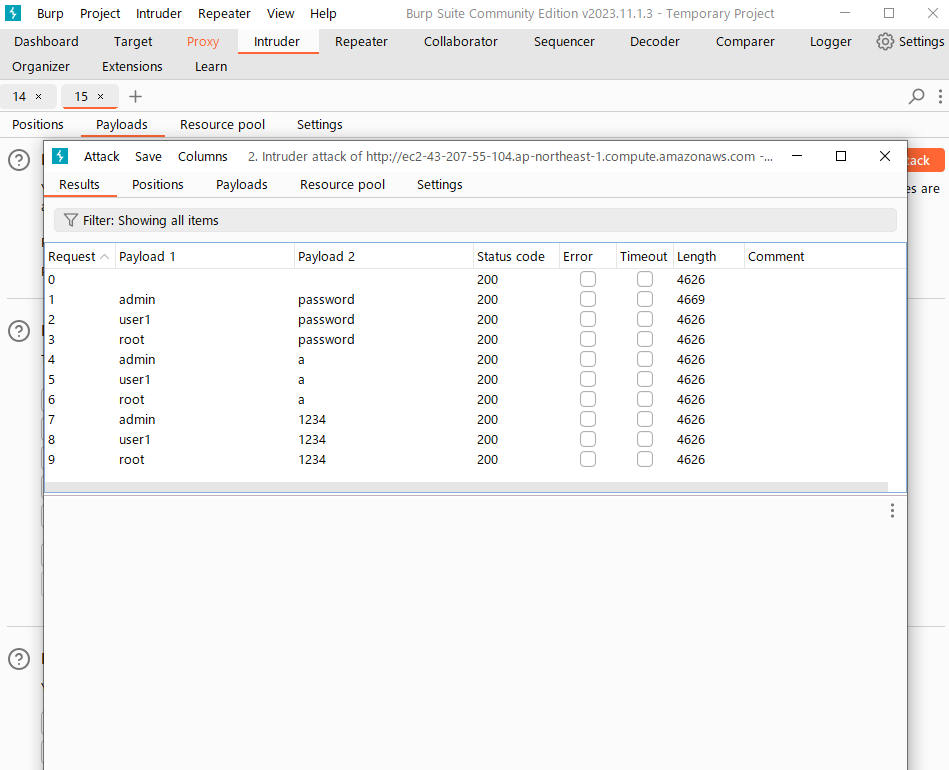Toggle Timeout checkbox for request 3

point(645,339)
